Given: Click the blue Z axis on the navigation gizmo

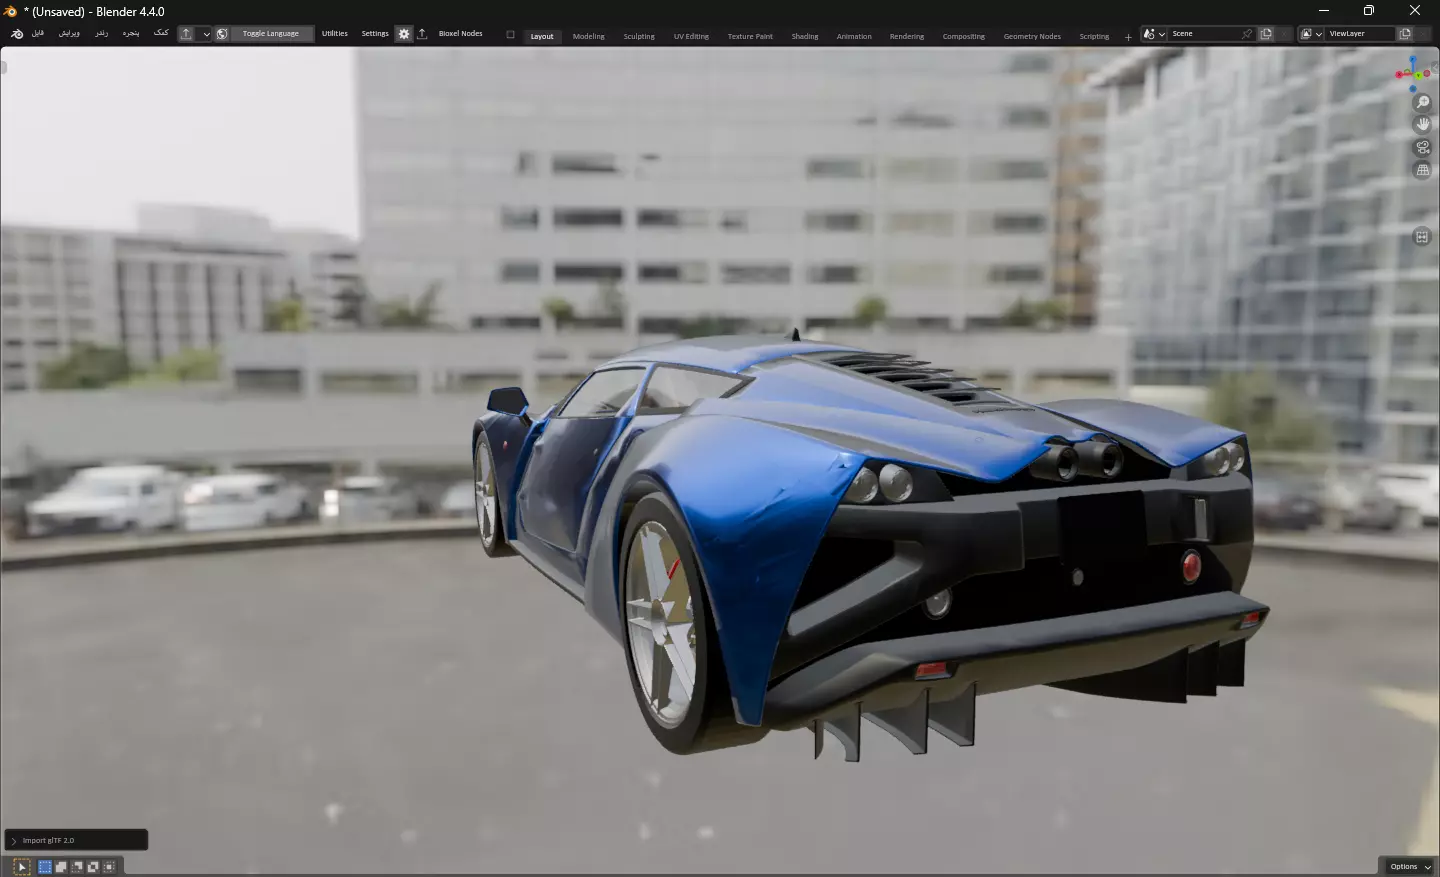Looking at the screenshot, I should (1413, 59).
